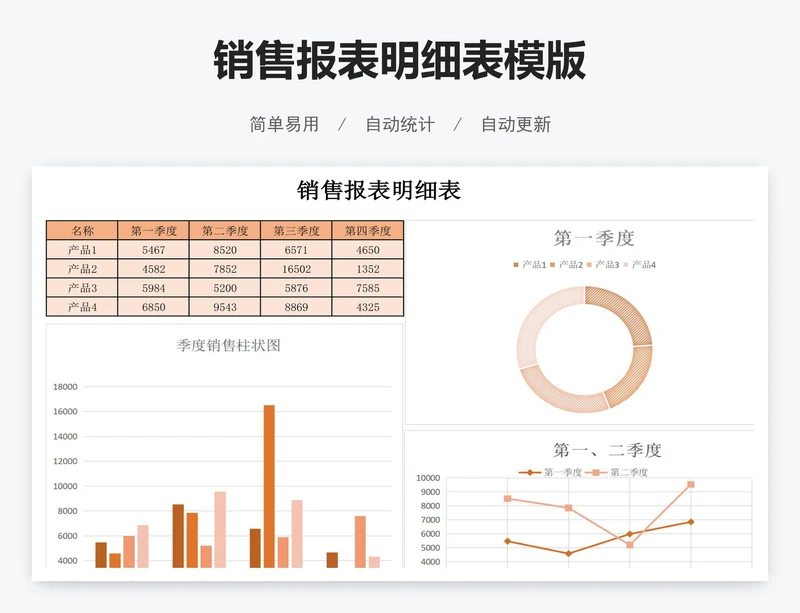Click 产品4 legend entry in donut chart
The width and height of the screenshot is (800, 613).
640,264
